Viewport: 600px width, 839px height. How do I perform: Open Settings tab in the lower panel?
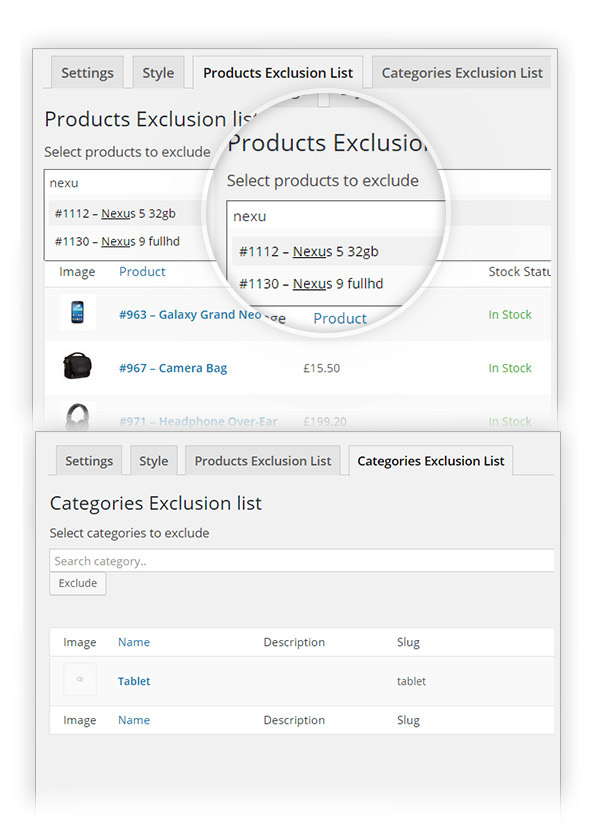tap(89, 461)
